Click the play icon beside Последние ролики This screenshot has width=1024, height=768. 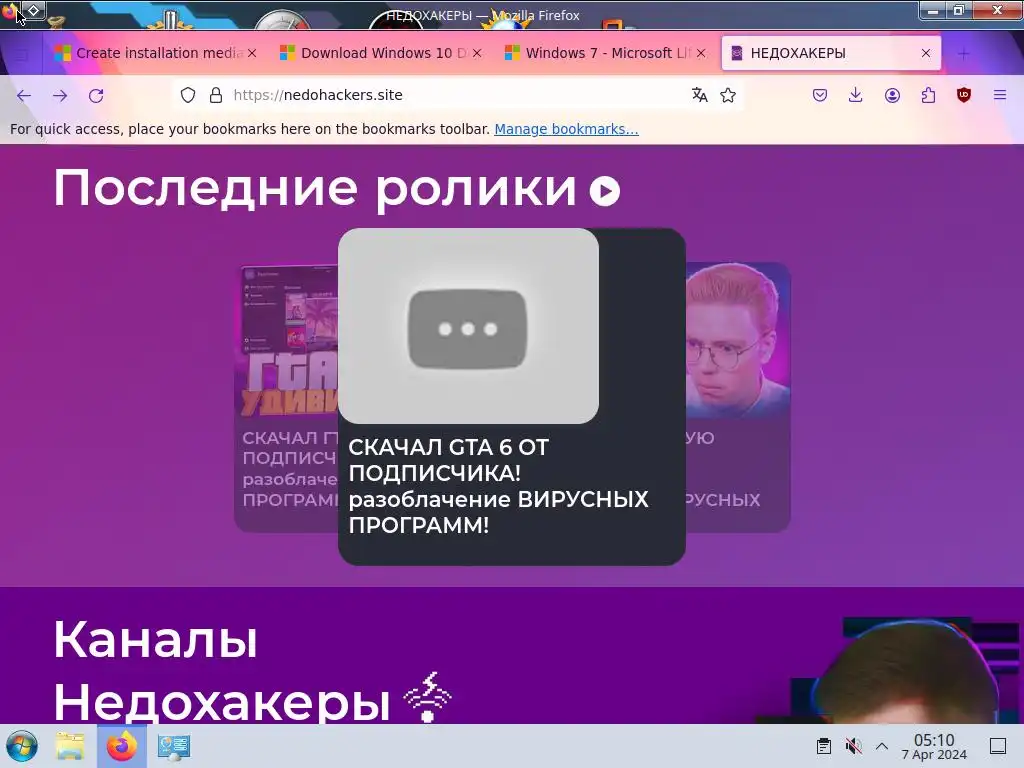click(x=605, y=191)
